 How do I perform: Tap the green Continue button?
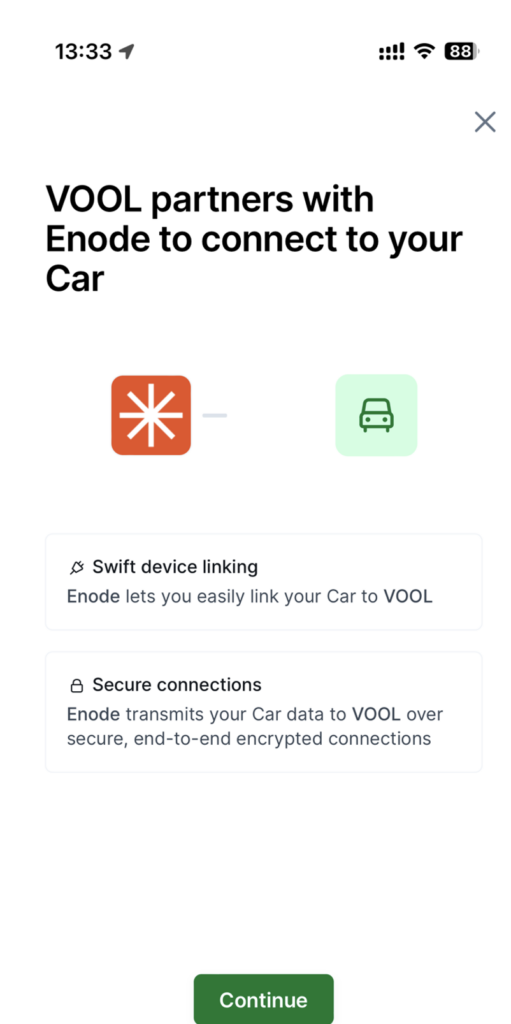pos(263,999)
